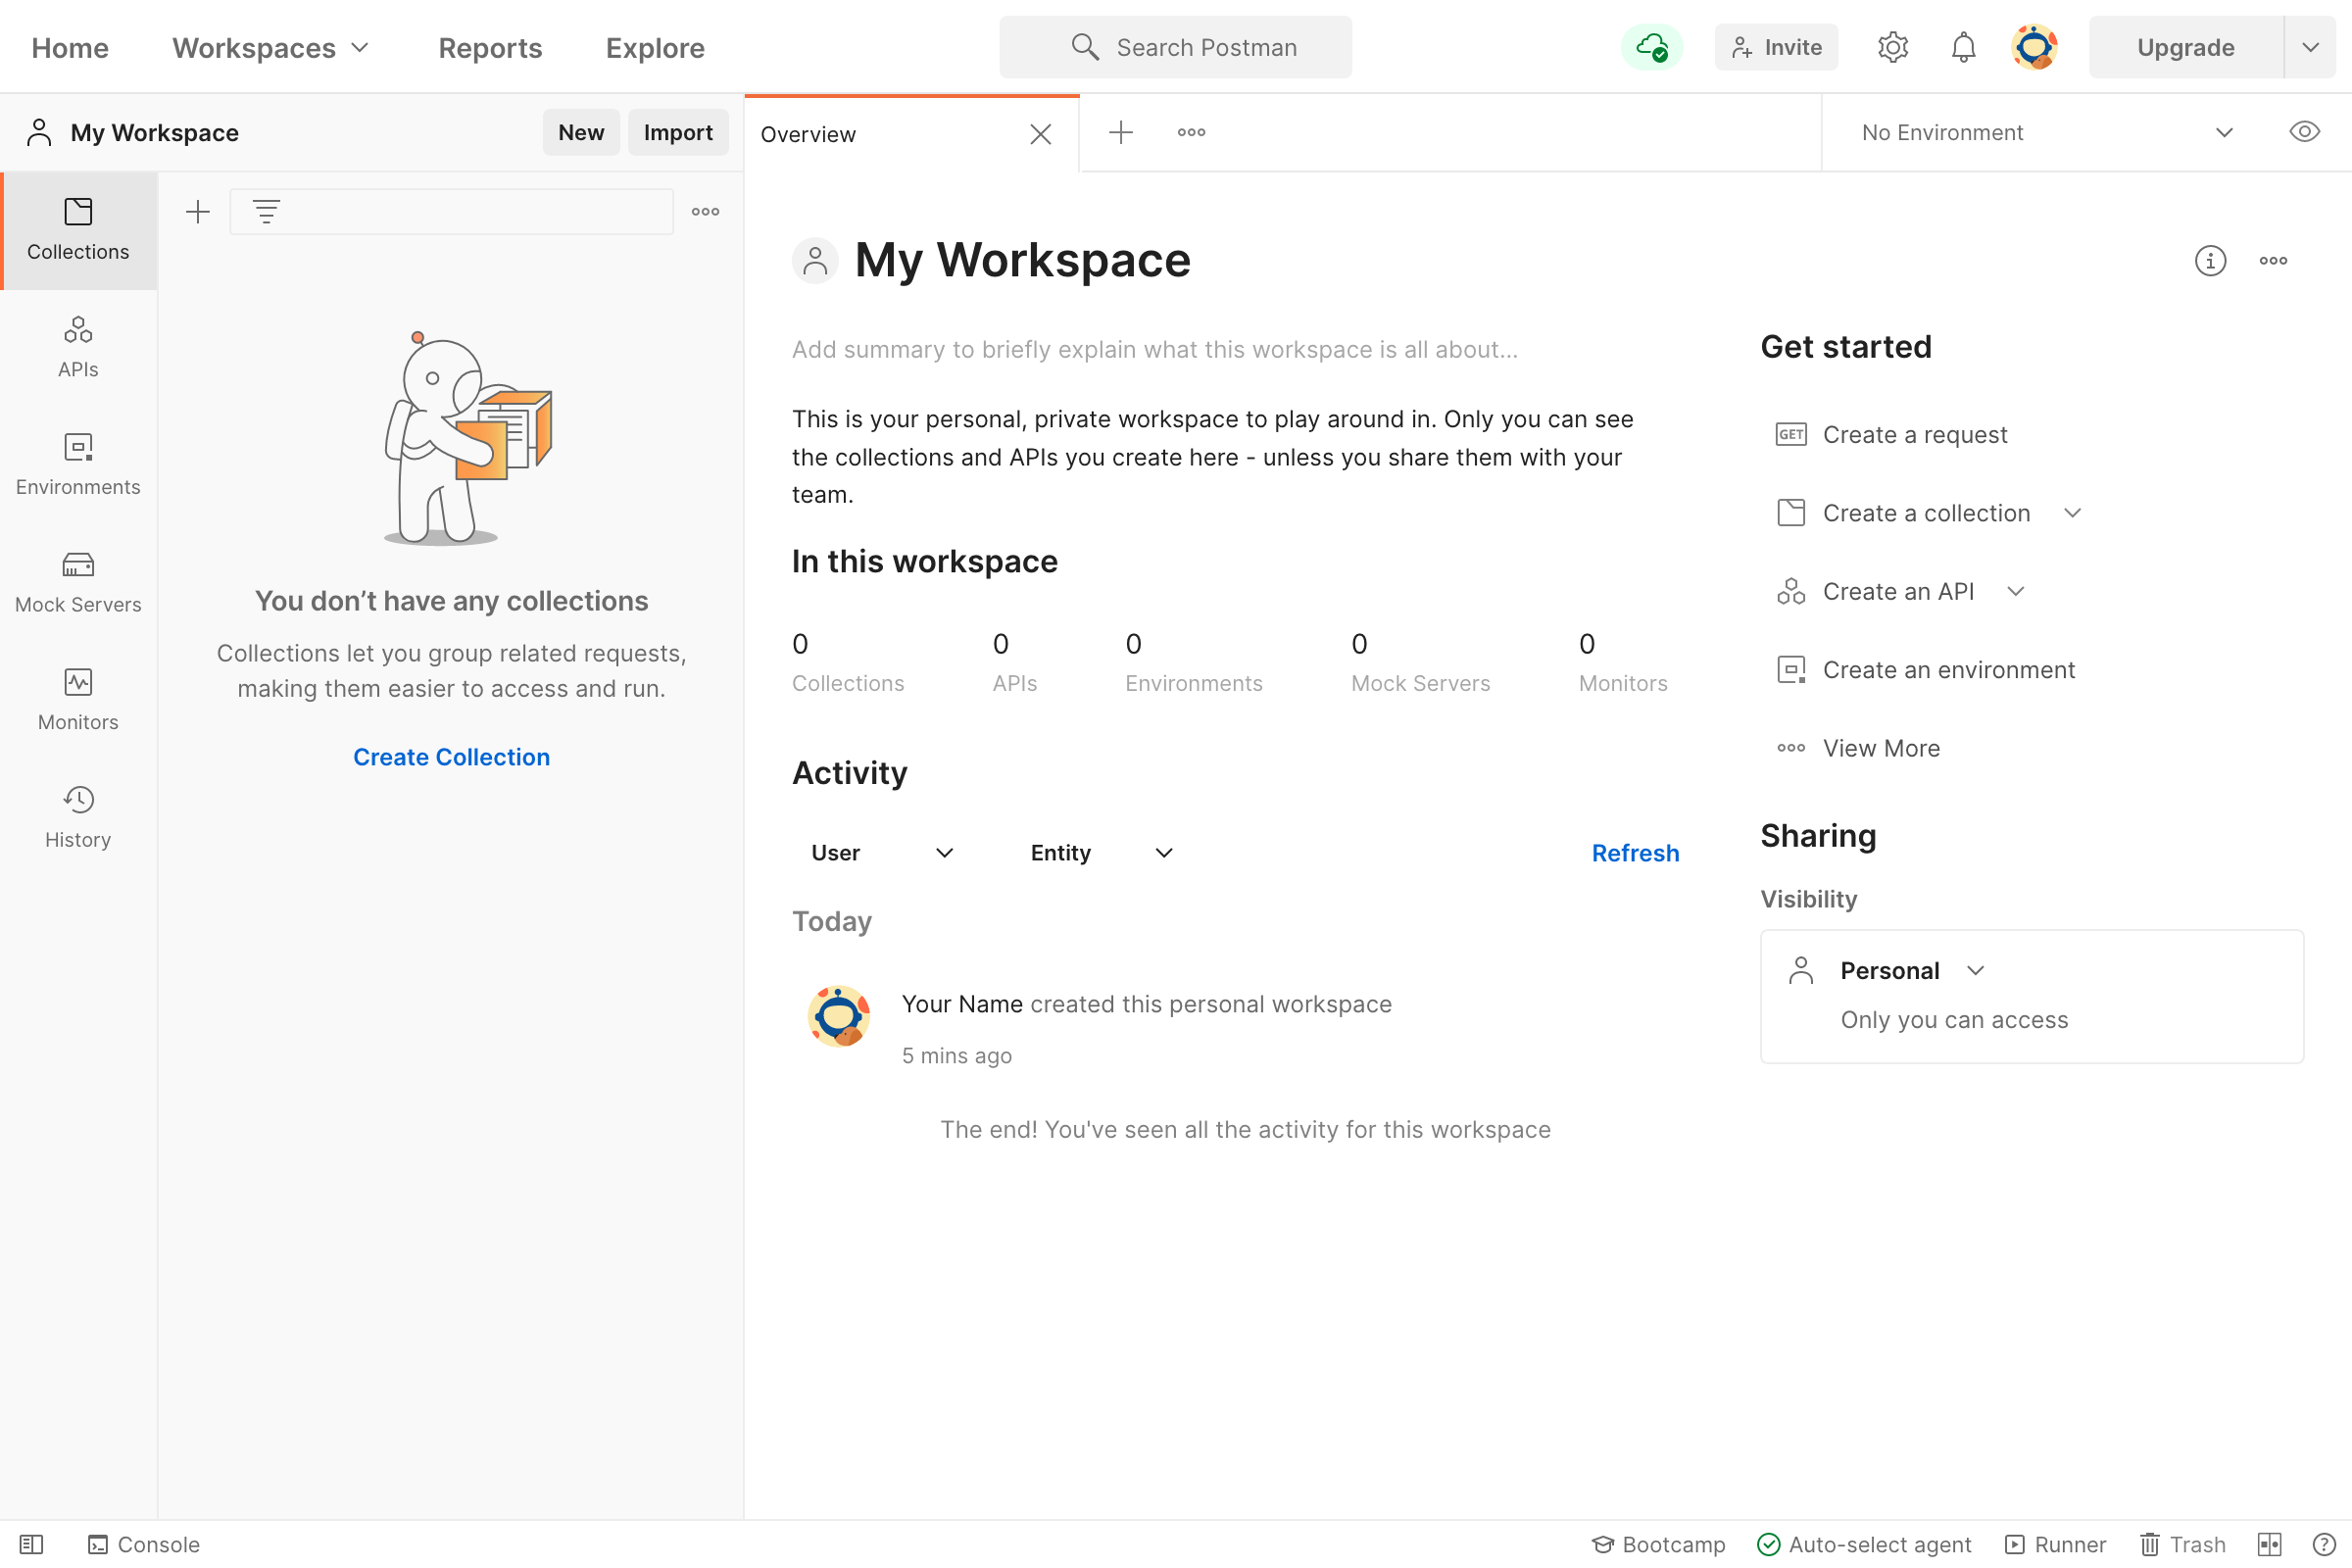
Task: Expand the Workspaces dropdown
Action: click(x=271, y=48)
